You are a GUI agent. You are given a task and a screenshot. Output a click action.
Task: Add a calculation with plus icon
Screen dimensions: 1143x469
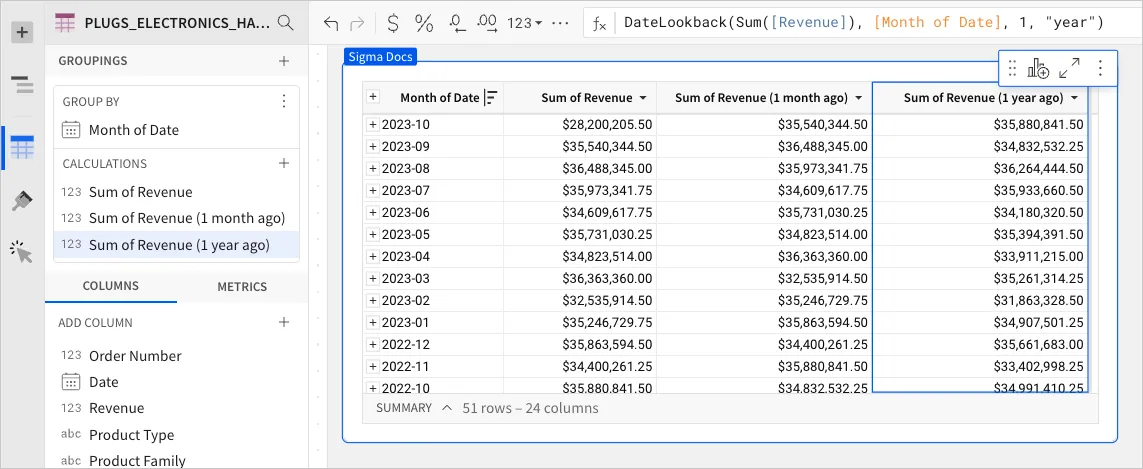[x=284, y=163]
